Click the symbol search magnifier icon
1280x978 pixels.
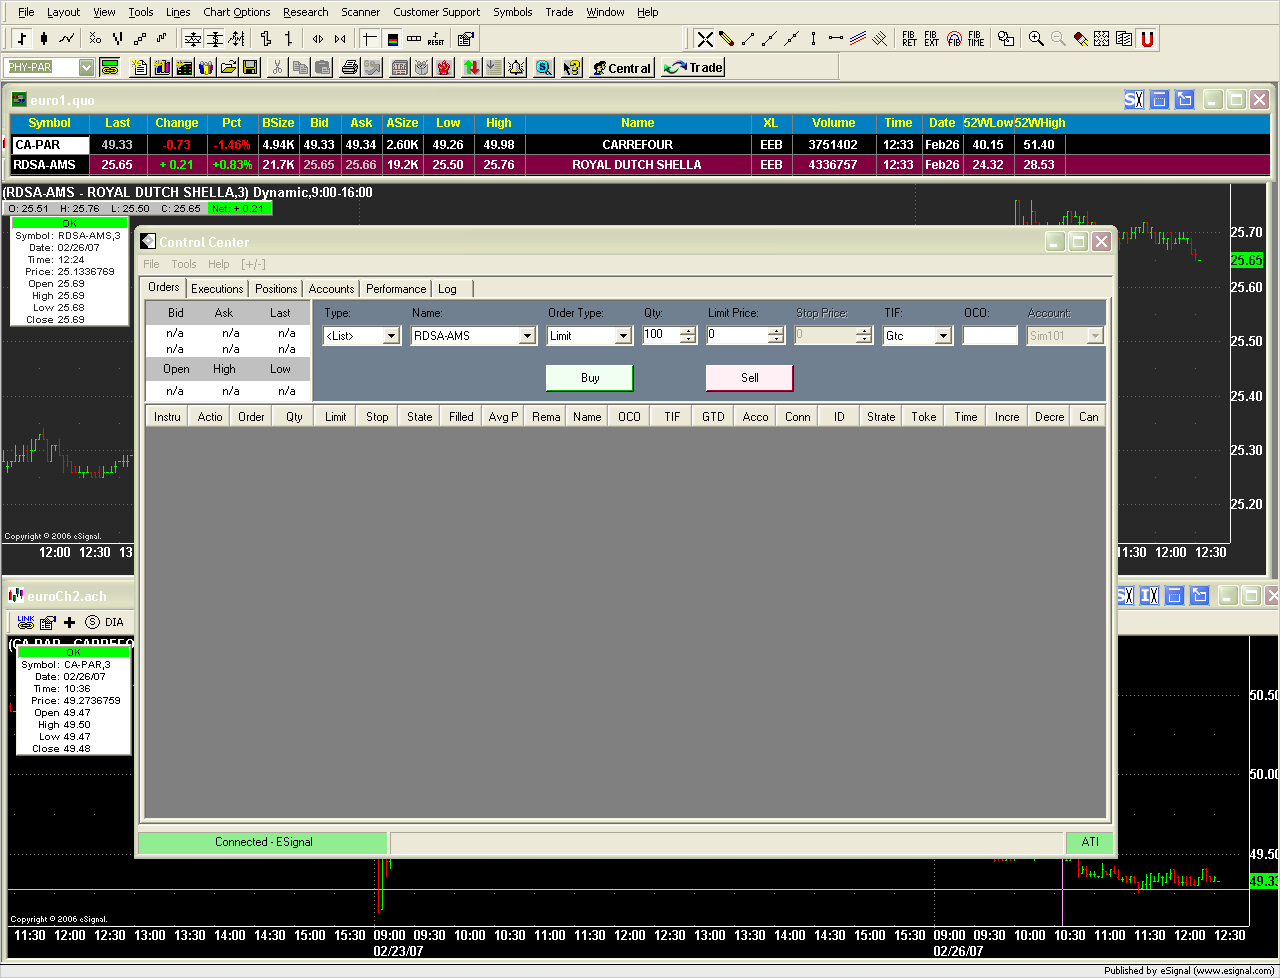coord(544,68)
